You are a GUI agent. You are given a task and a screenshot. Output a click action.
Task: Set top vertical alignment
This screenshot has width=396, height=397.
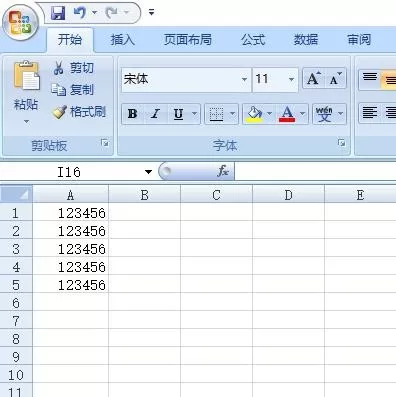tap(369, 79)
